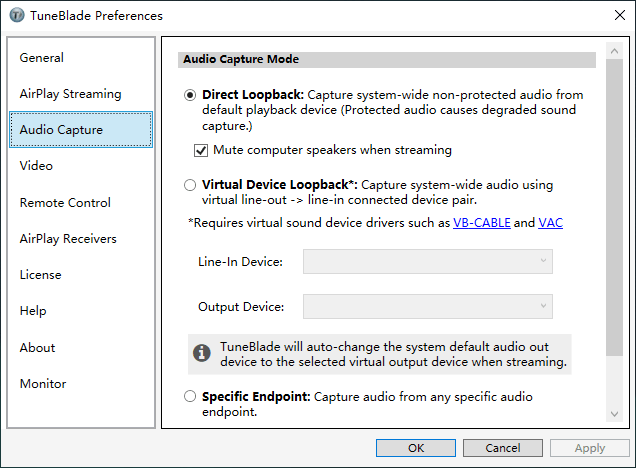Click the scrollbar up arrow

(x=614, y=51)
